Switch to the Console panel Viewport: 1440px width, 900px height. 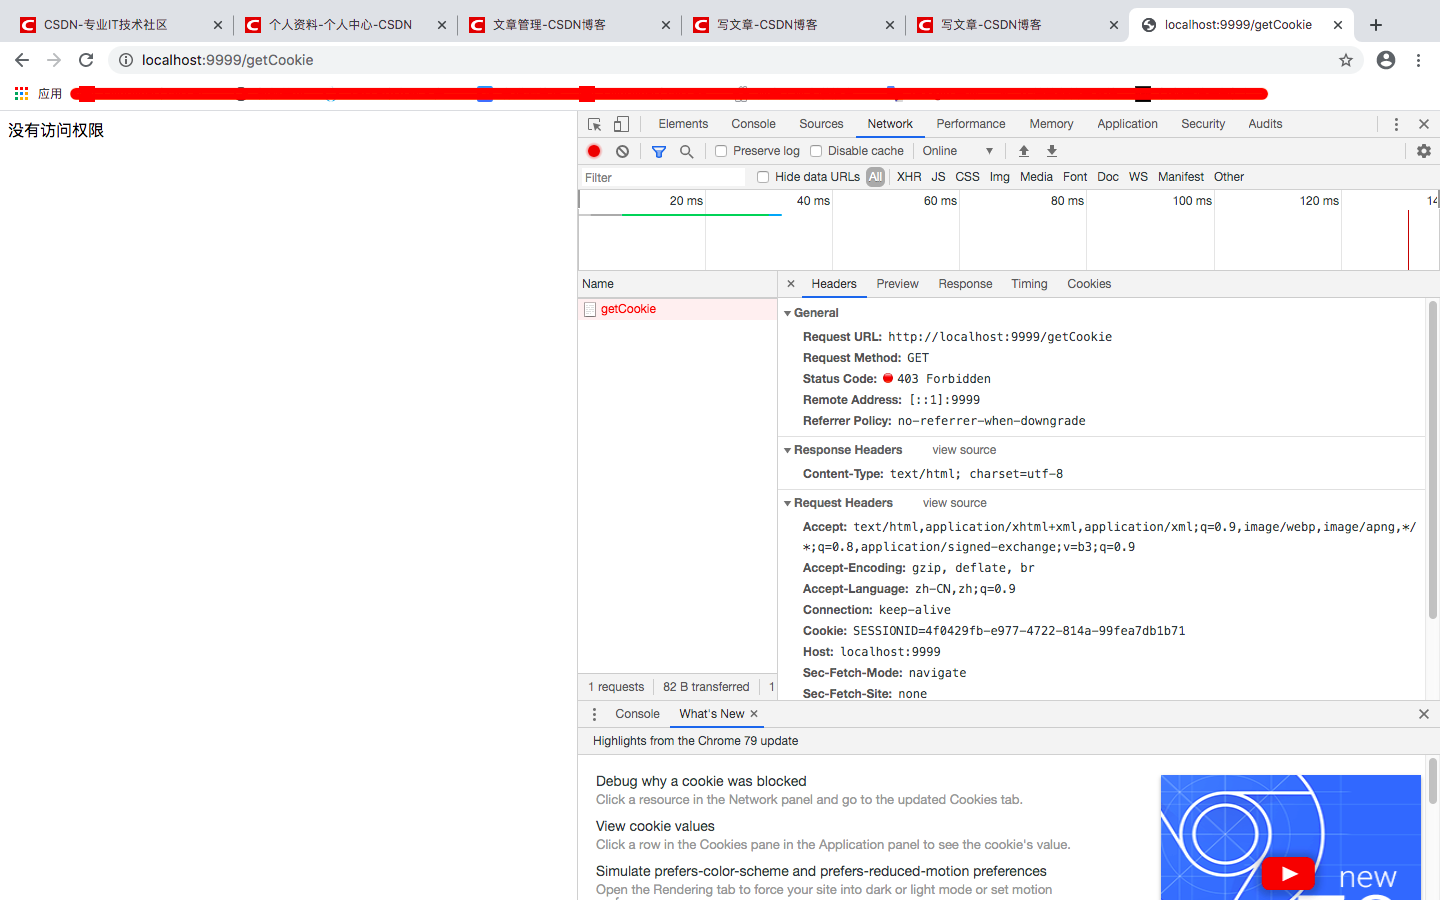tap(753, 124)
